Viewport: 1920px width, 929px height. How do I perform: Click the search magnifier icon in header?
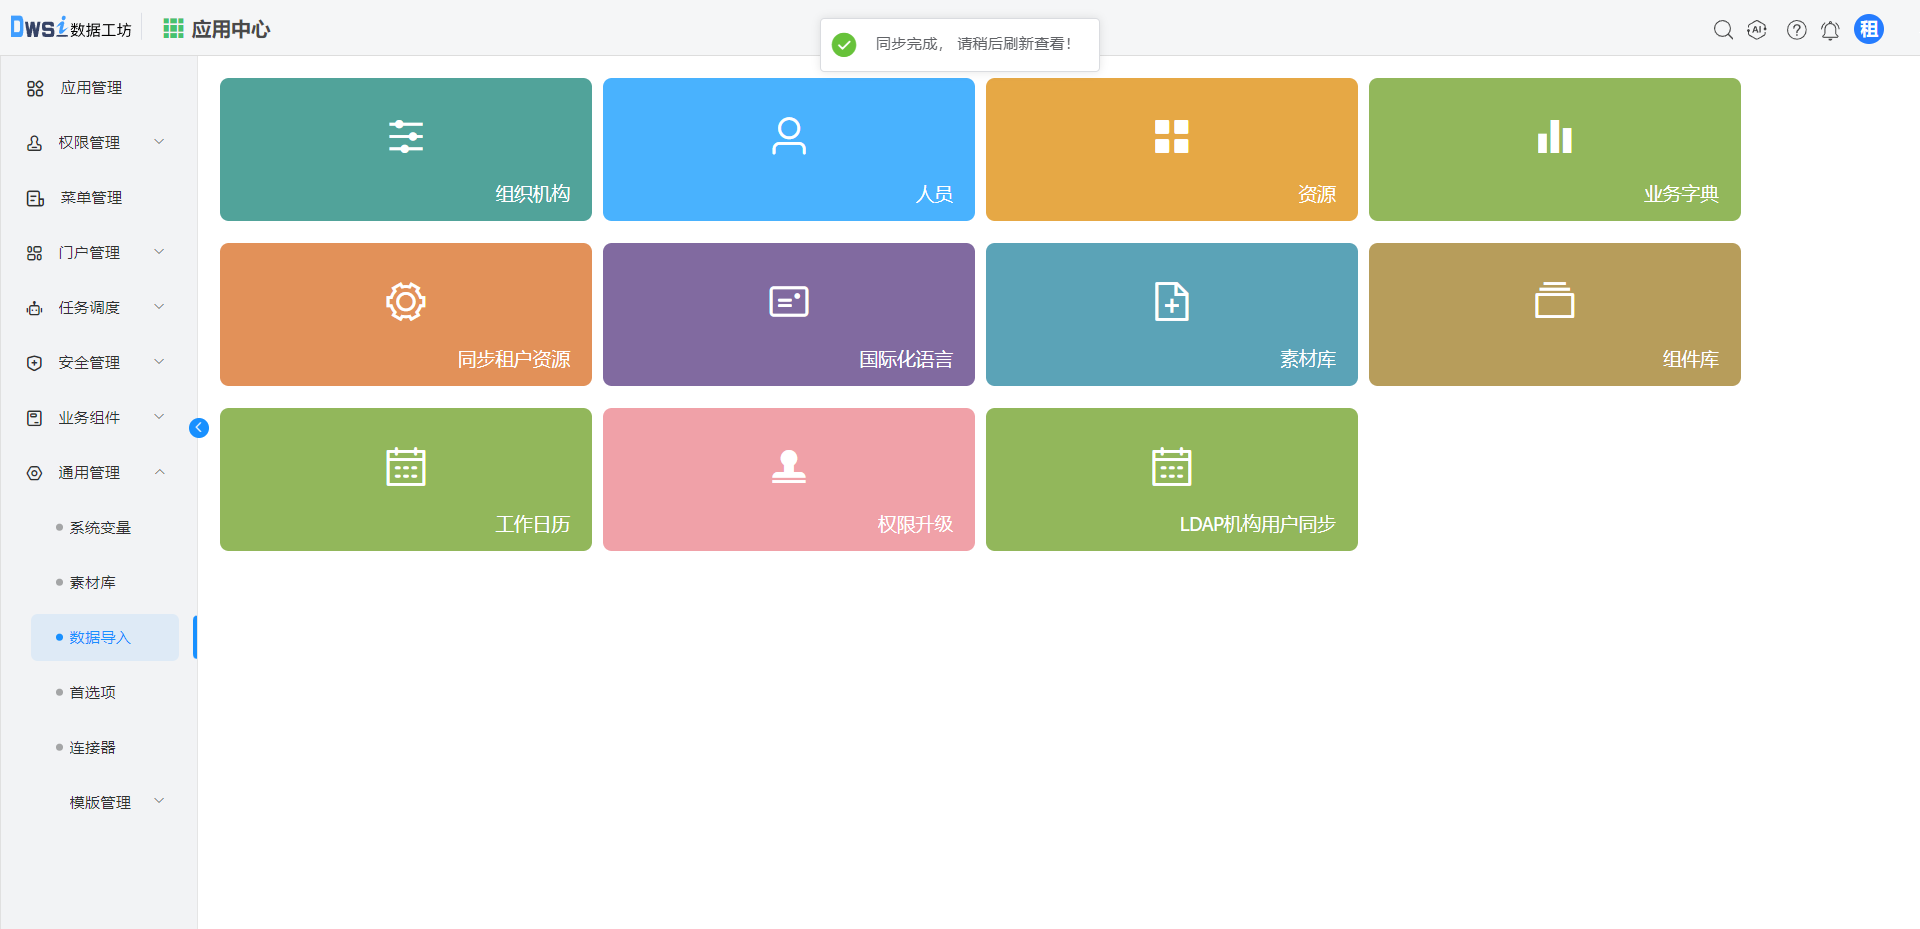[x=1723, y=30]
